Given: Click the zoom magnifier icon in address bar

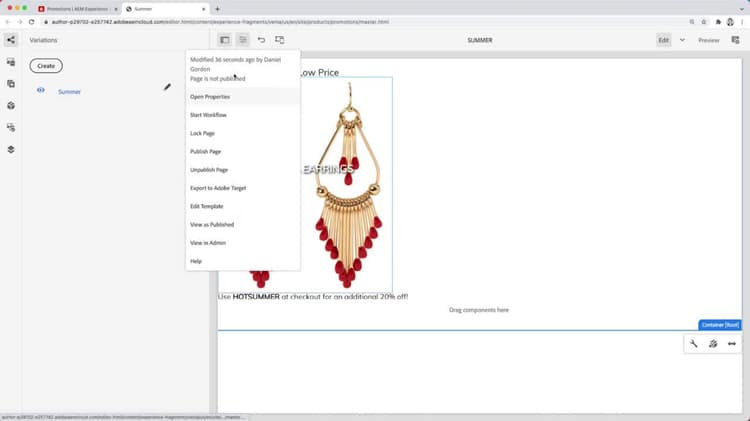Looking at the screenshot, I should pos(692,22).
